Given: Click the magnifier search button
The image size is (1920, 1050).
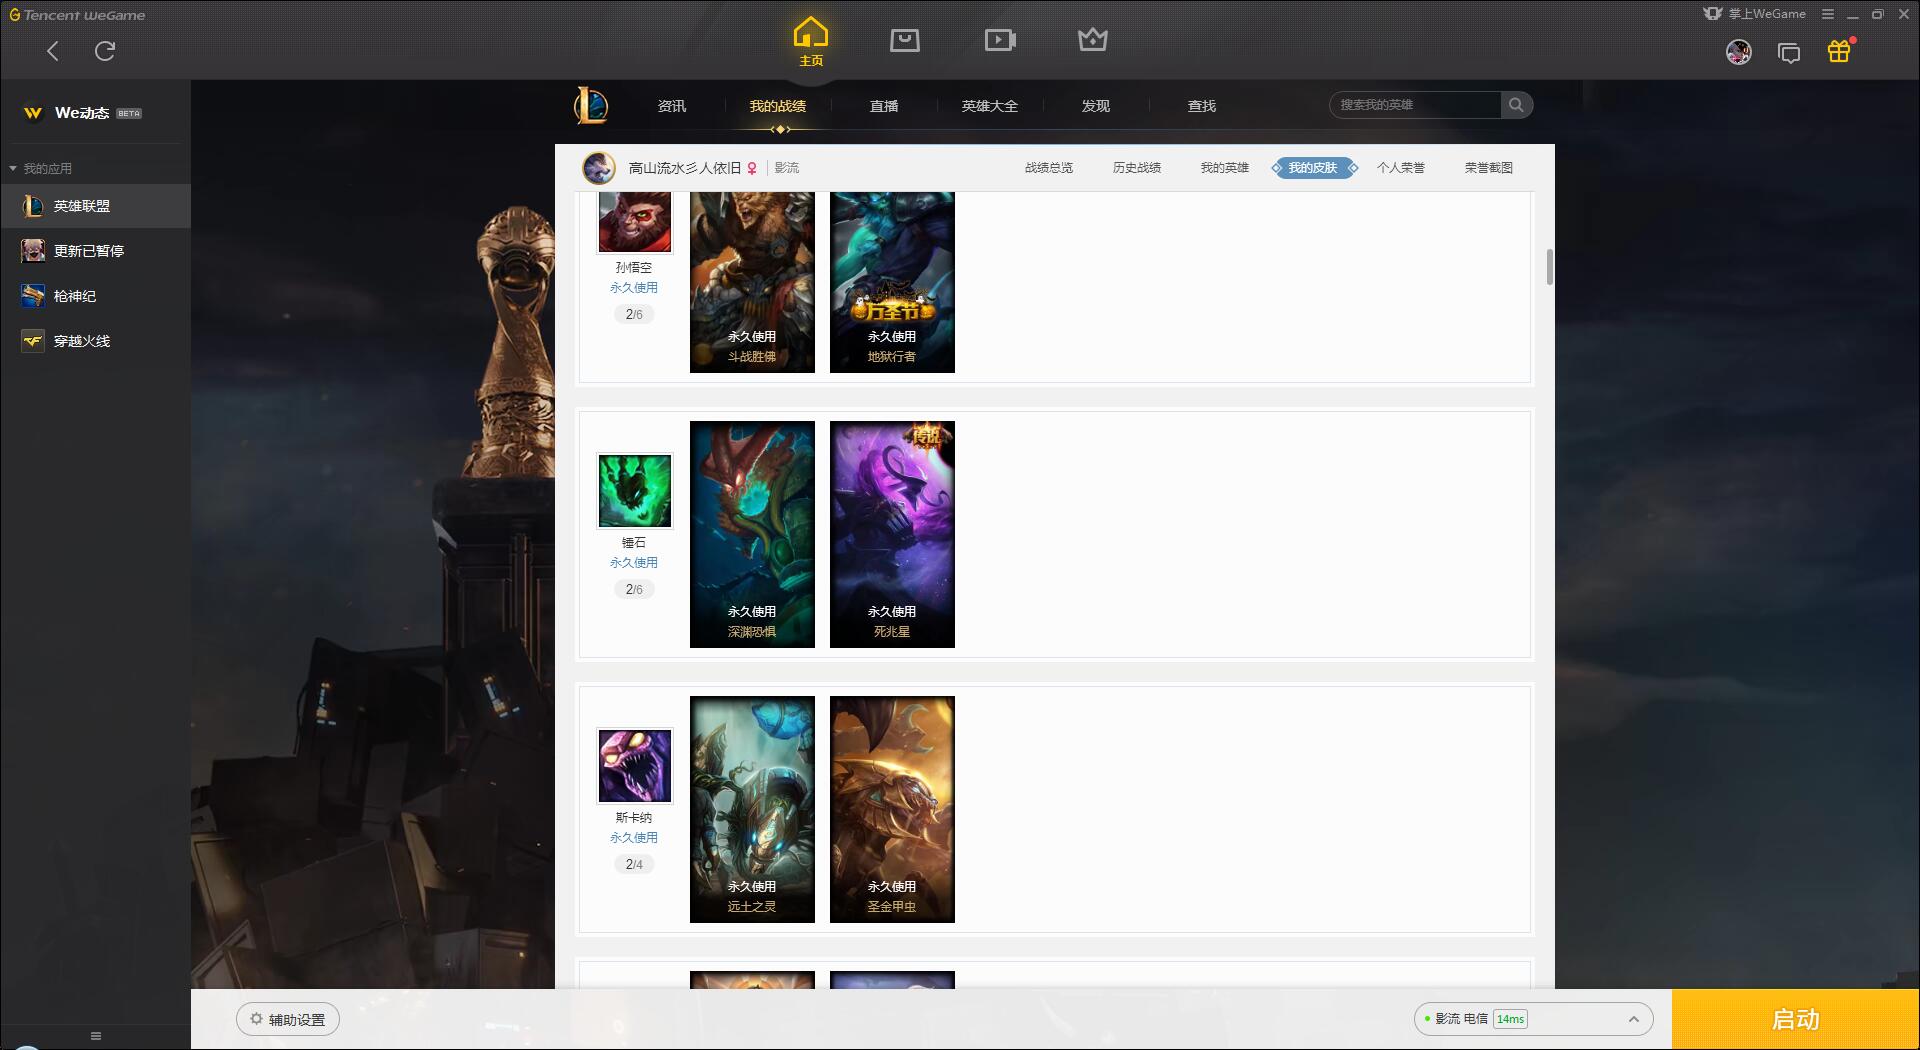Looking at the screenshot, I should tap(1516, 105).
